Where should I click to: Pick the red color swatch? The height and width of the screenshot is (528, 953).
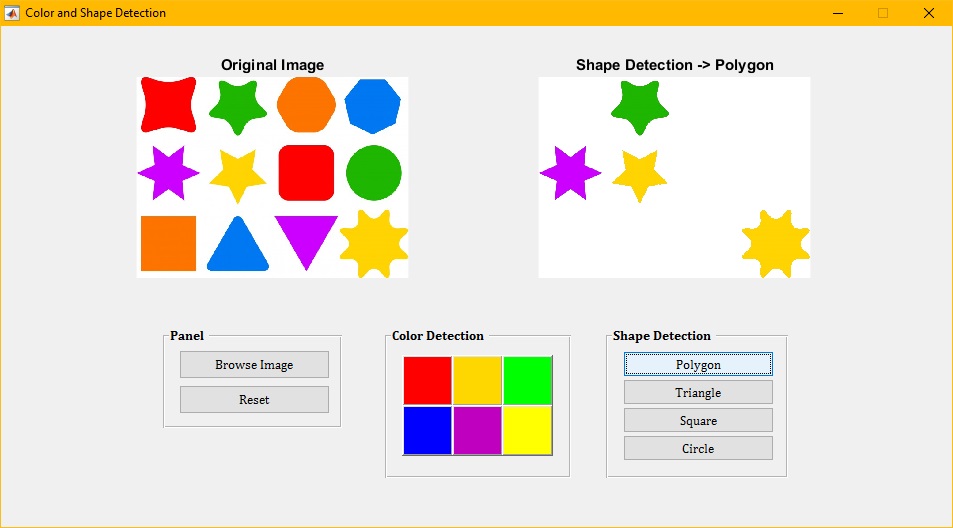tap(428, 380)
